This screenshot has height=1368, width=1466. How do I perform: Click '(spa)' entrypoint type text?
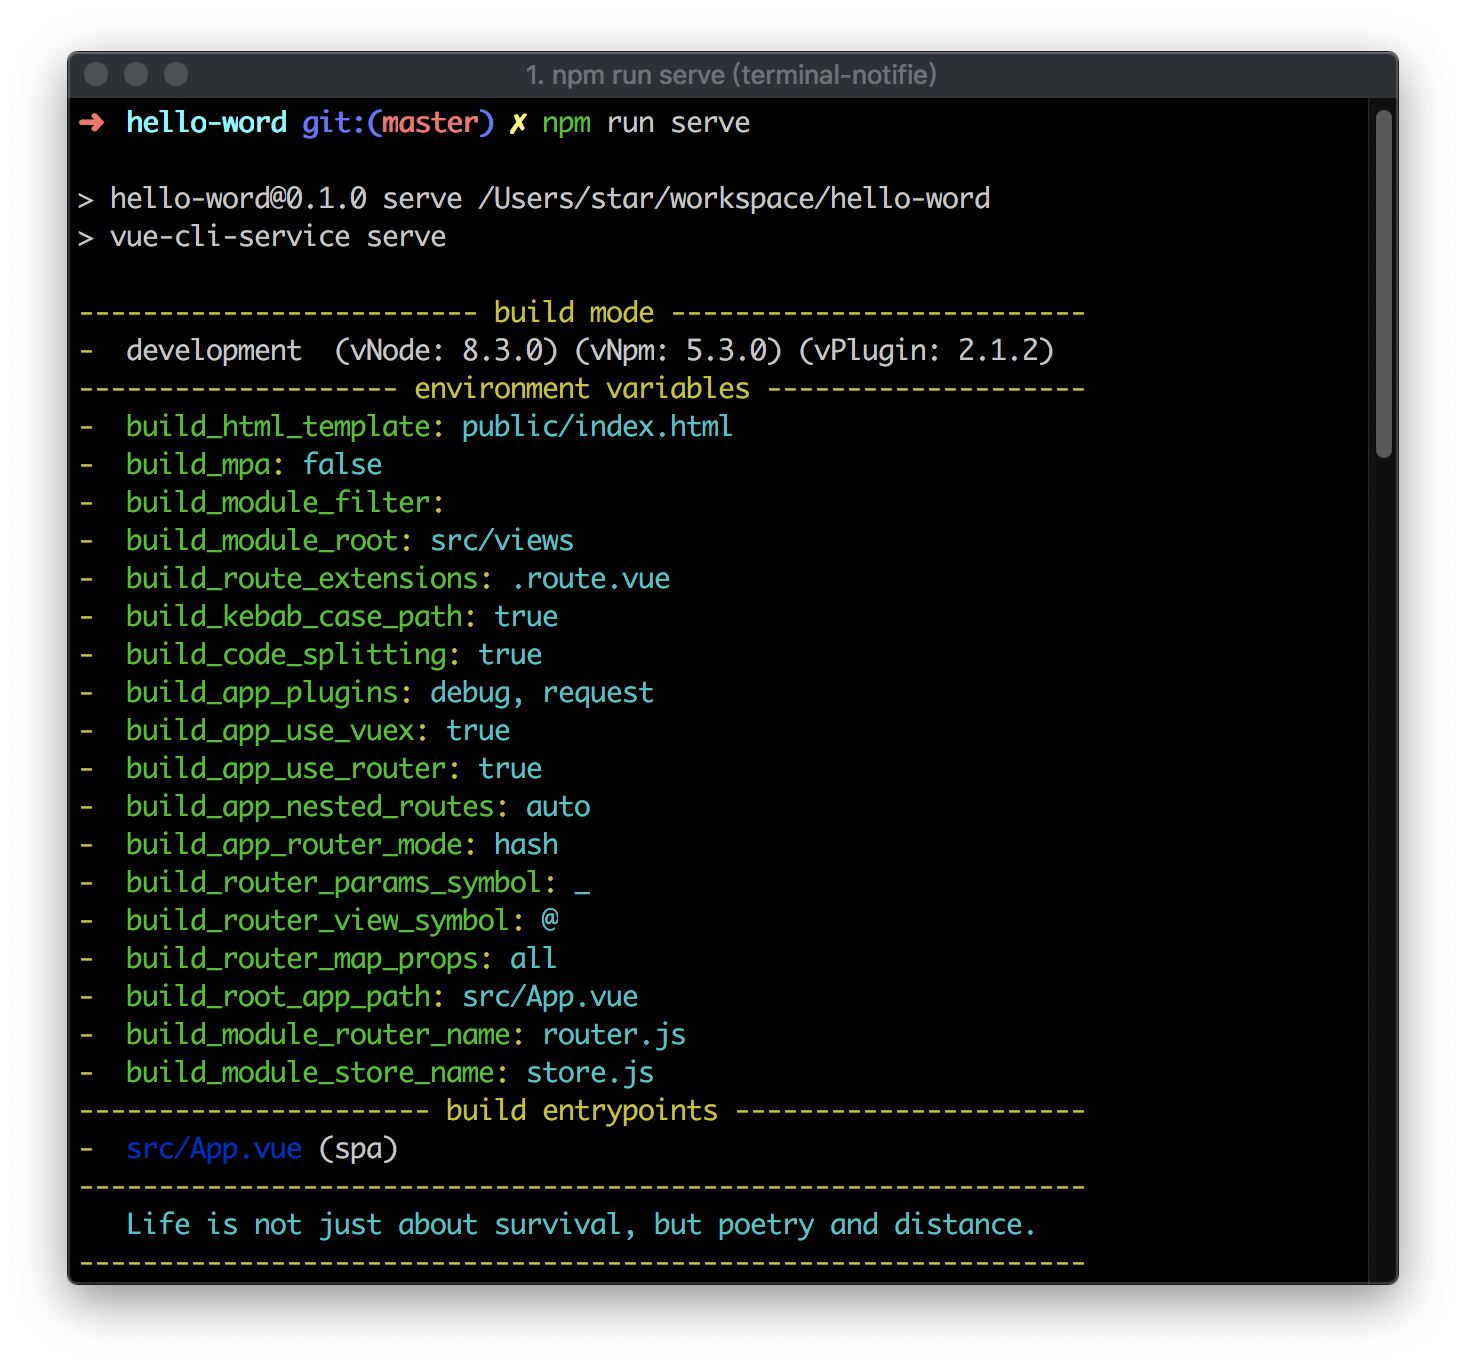pyautogui.click(x=358, y=1149)
